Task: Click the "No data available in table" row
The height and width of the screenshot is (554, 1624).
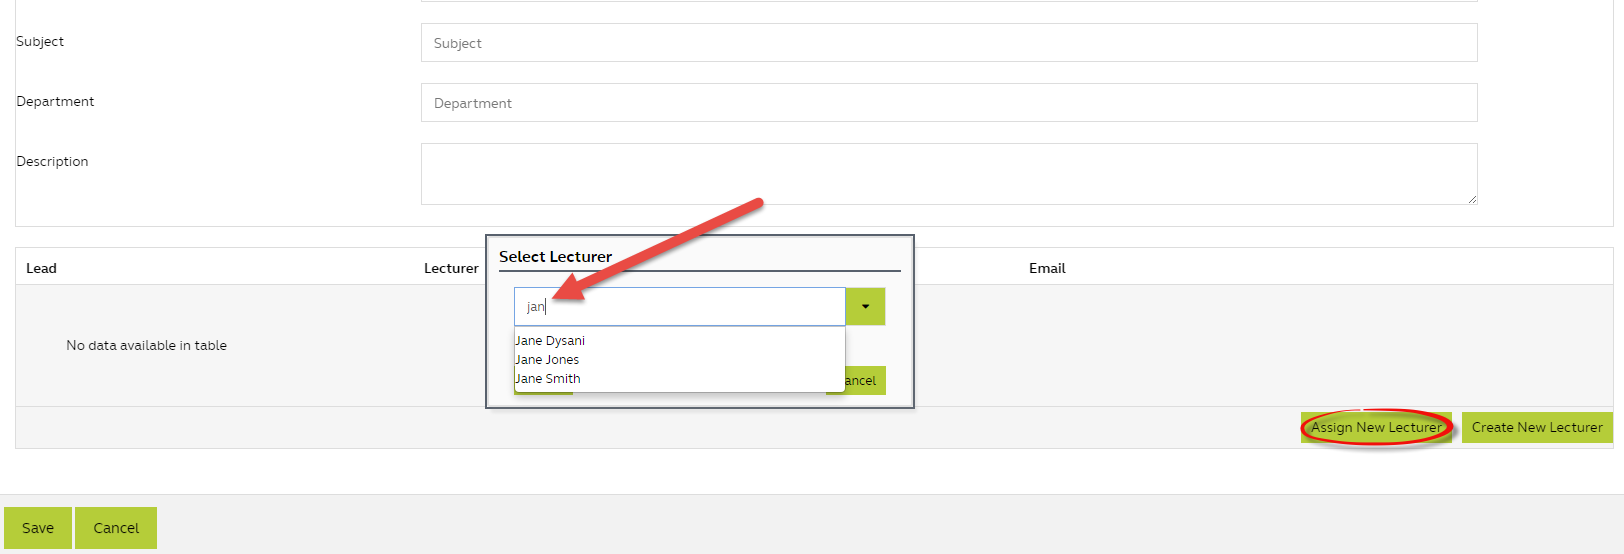Action: pos(147,345)
